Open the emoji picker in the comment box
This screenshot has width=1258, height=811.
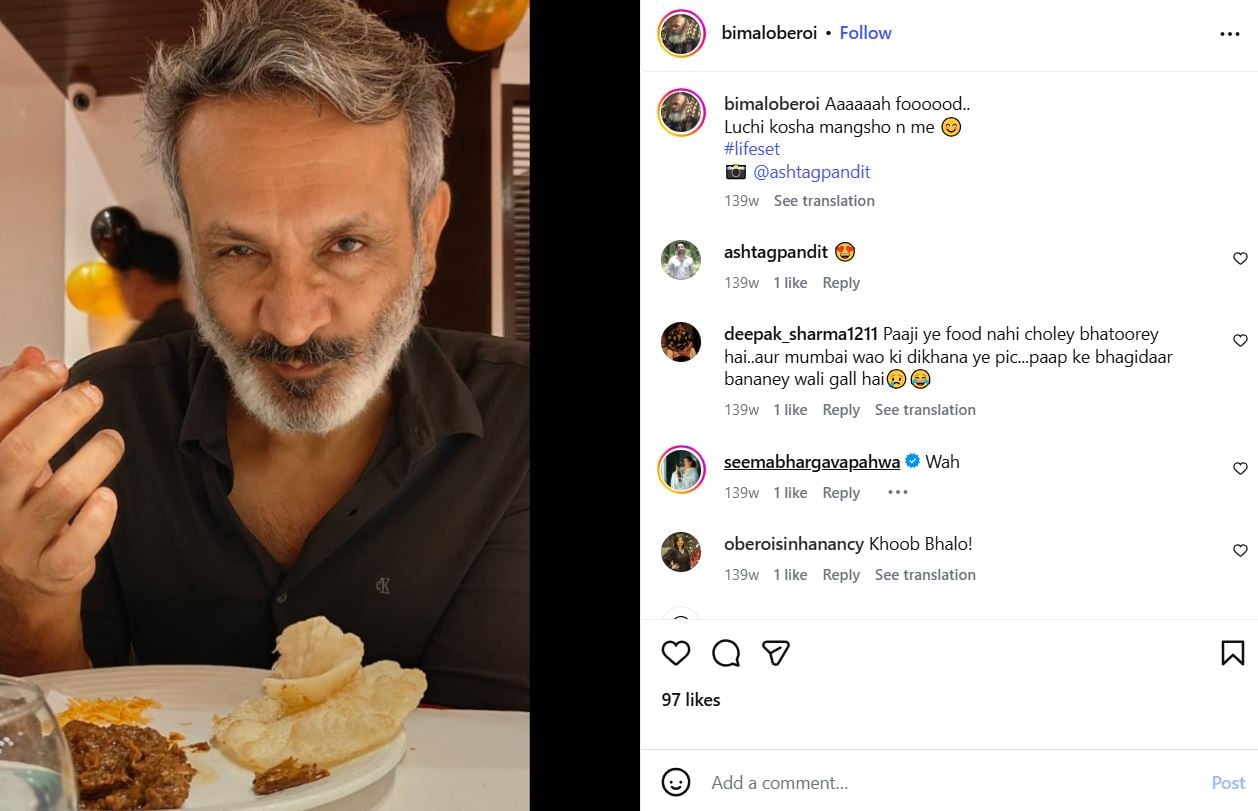coord(676,782)
